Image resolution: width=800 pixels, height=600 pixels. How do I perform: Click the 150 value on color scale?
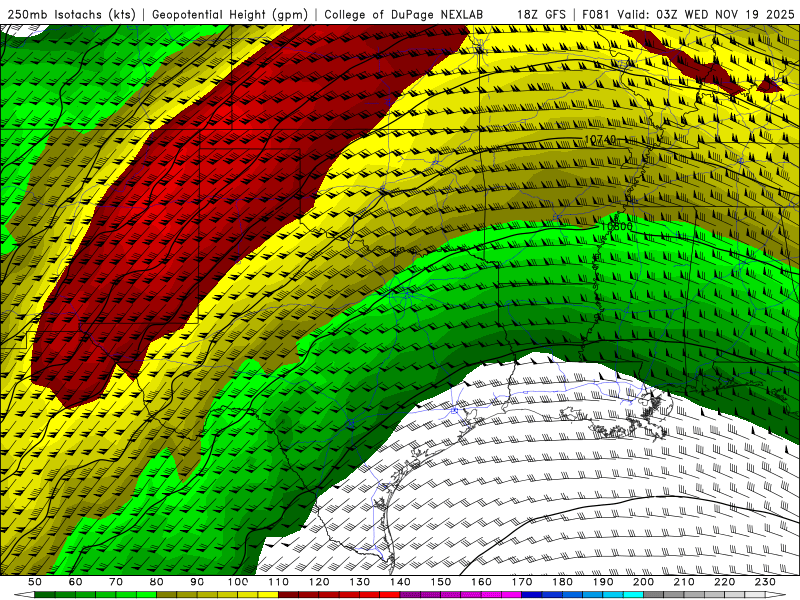coord(441,582)
